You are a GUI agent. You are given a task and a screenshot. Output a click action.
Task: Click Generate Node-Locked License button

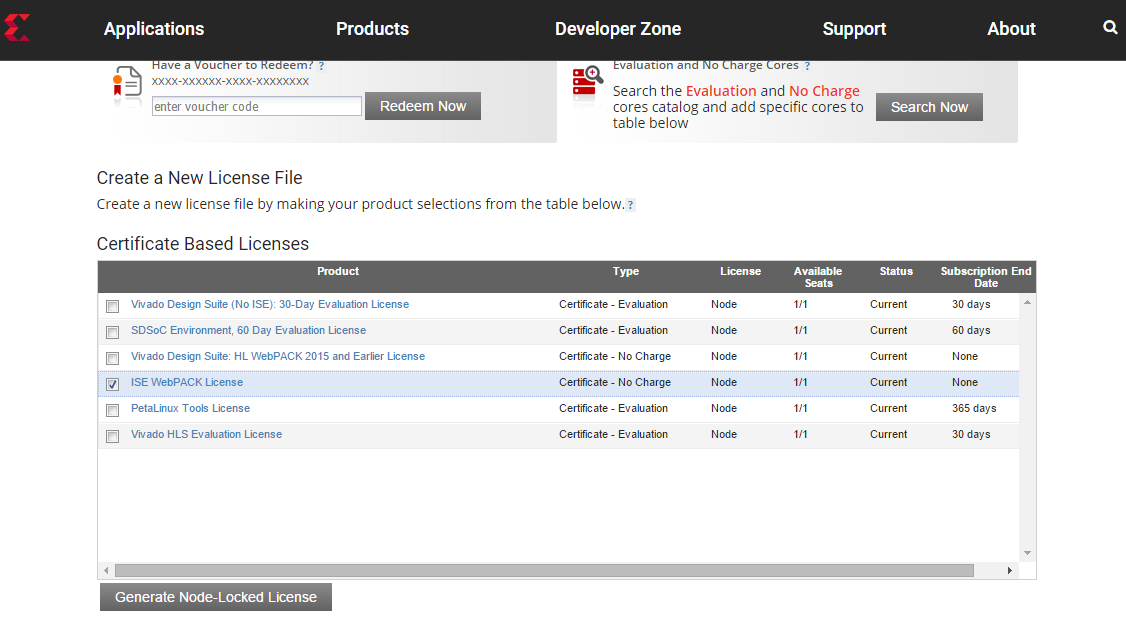pos(215,597)
